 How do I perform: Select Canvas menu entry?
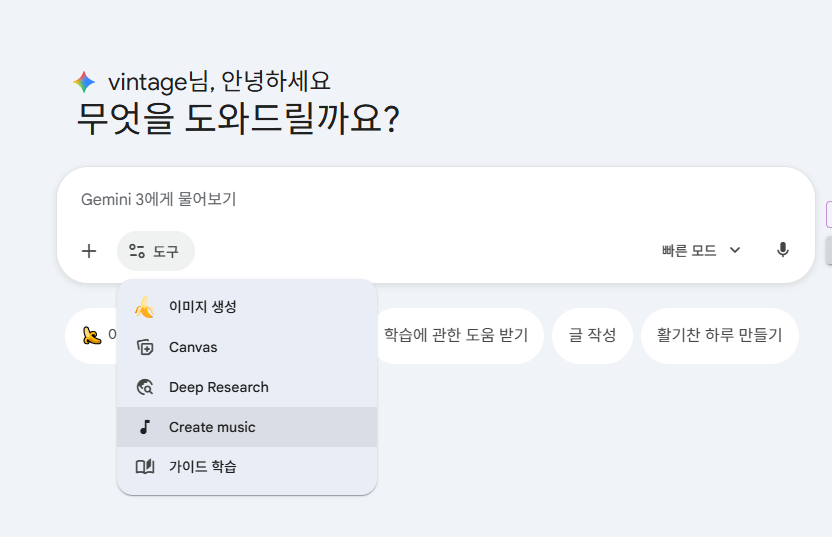pos(193,347)
